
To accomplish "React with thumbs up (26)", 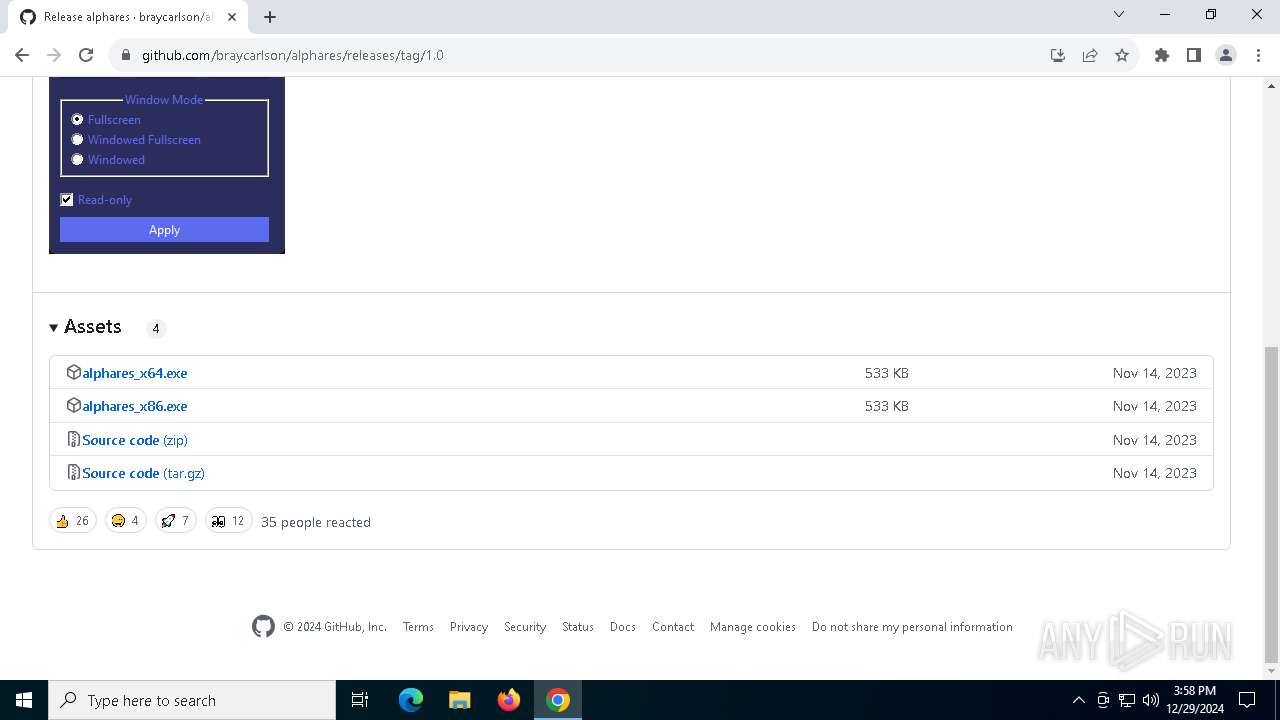I will 73,521.
